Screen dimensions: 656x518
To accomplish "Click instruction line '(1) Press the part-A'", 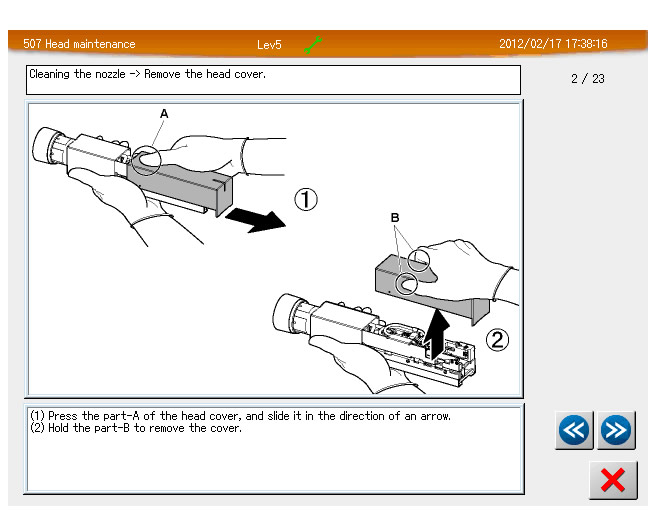I will [x=241, y=416].
